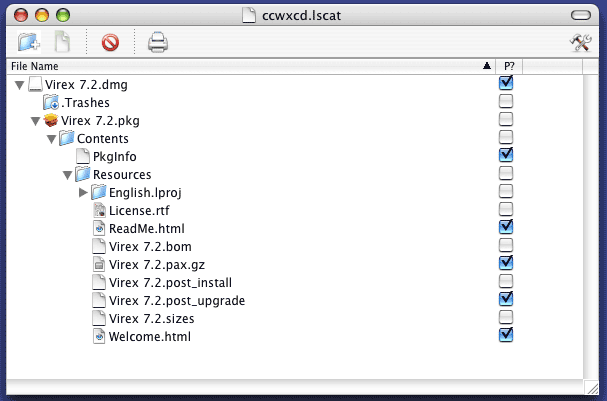Screen dimensions: 607x401
Task: Expand the English.lproj folder triangle
Action: click(84, 192)
